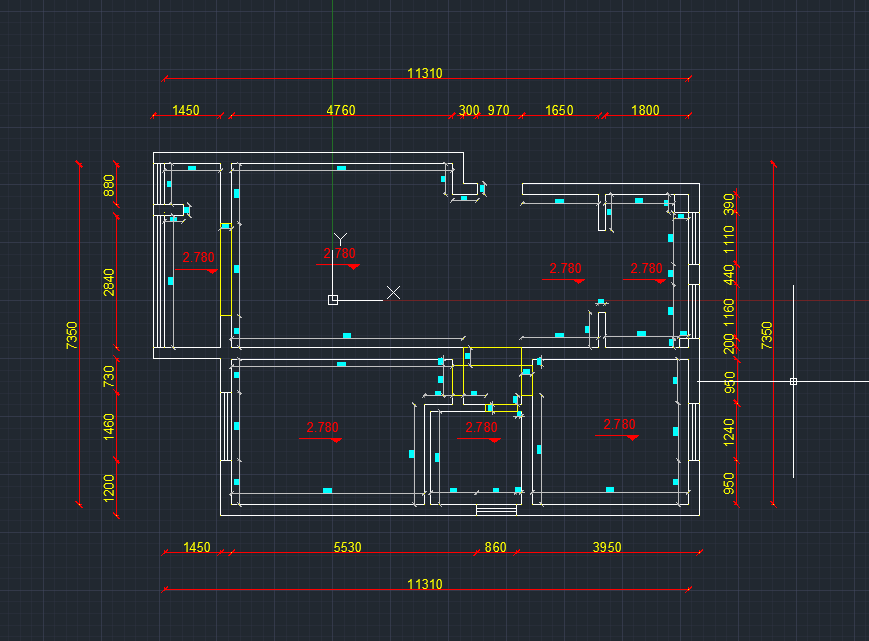869x641 pixels.
Task: Select the 970 dimension label
Action: point(498,110)
